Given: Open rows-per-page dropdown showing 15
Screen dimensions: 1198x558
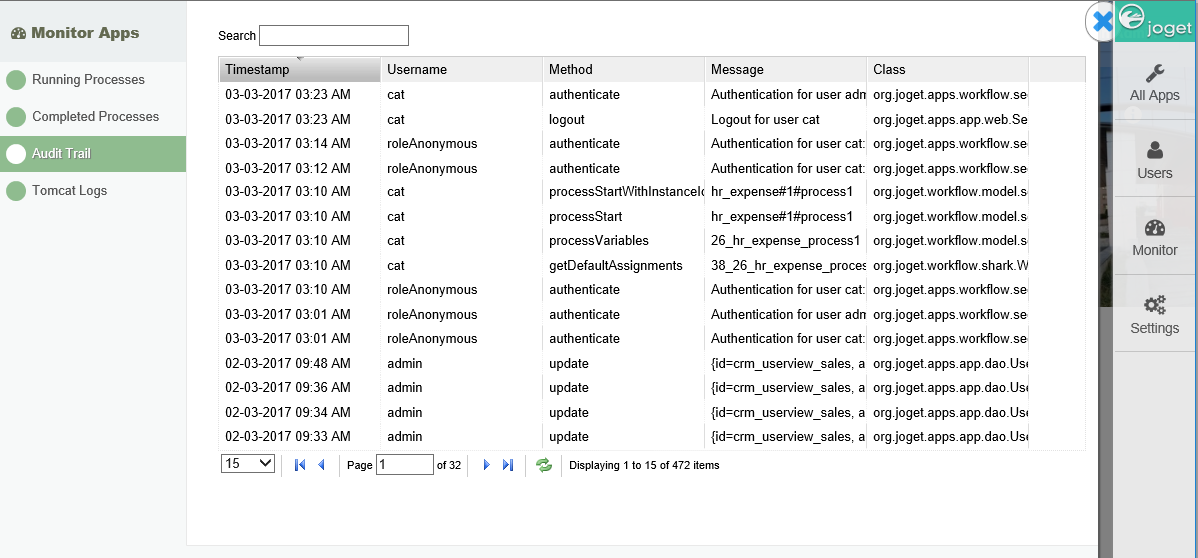Looking at the screenshot, I should pyautogui.click(x=248, y=464).
